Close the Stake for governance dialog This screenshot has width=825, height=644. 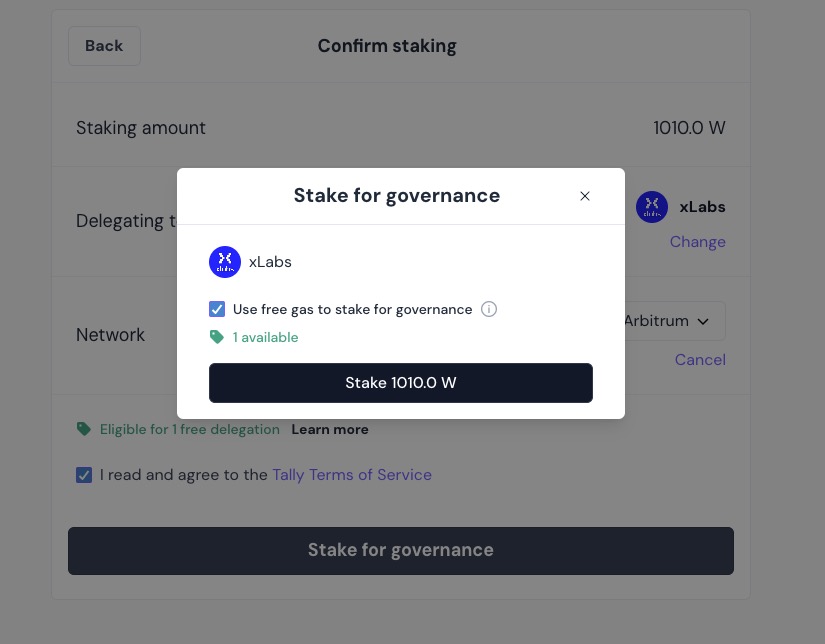pos(585,196)
